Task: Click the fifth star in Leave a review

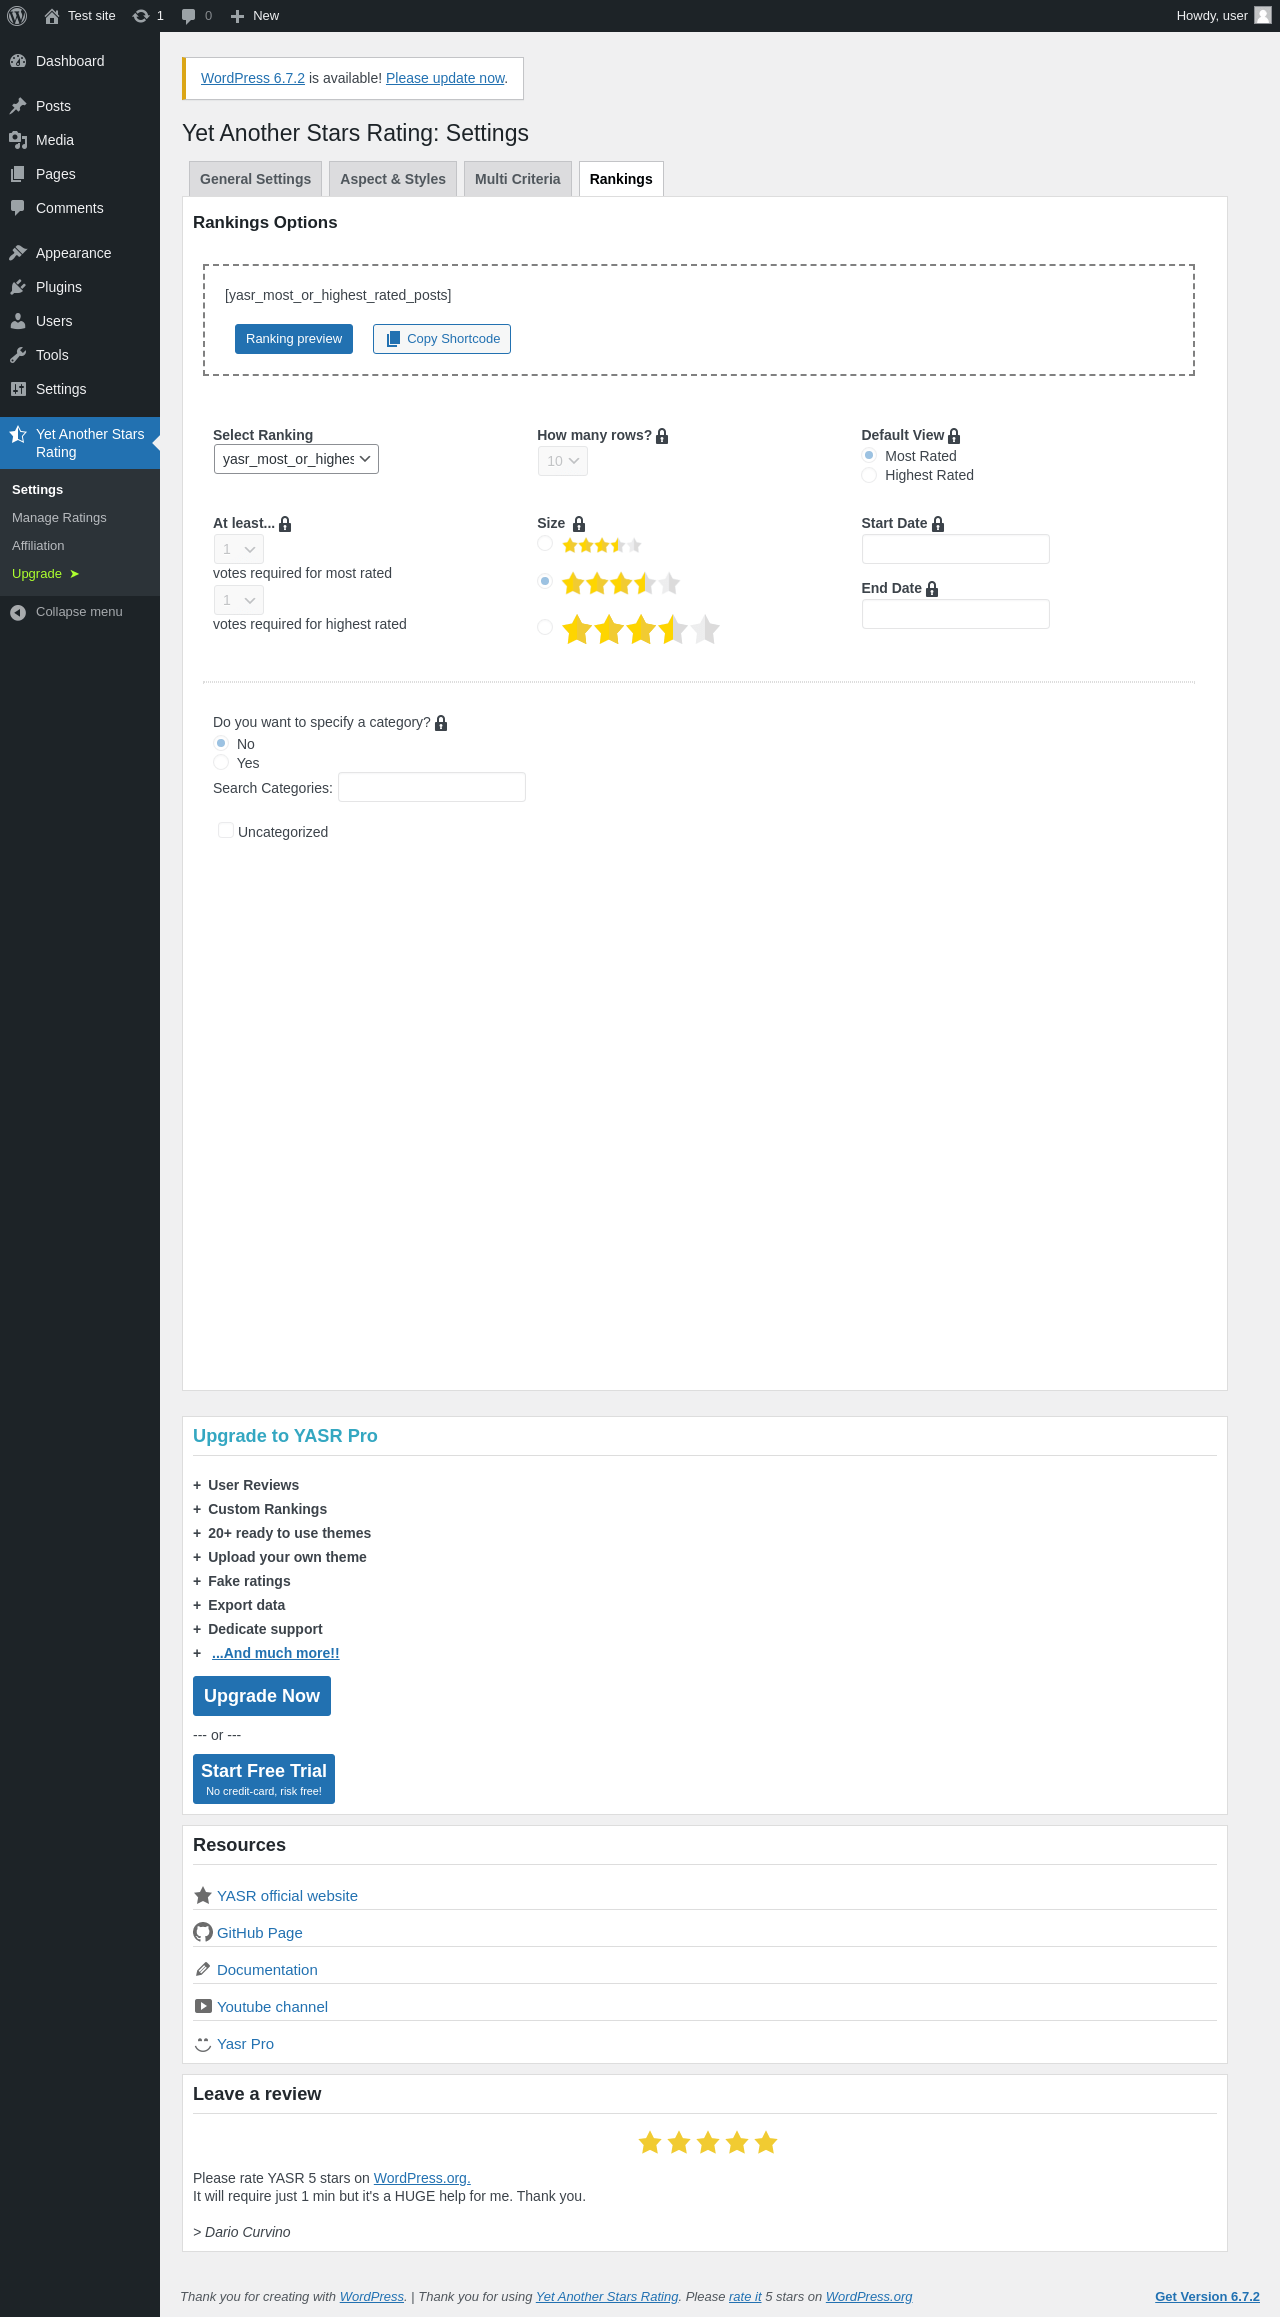Action: [766, 2142]
